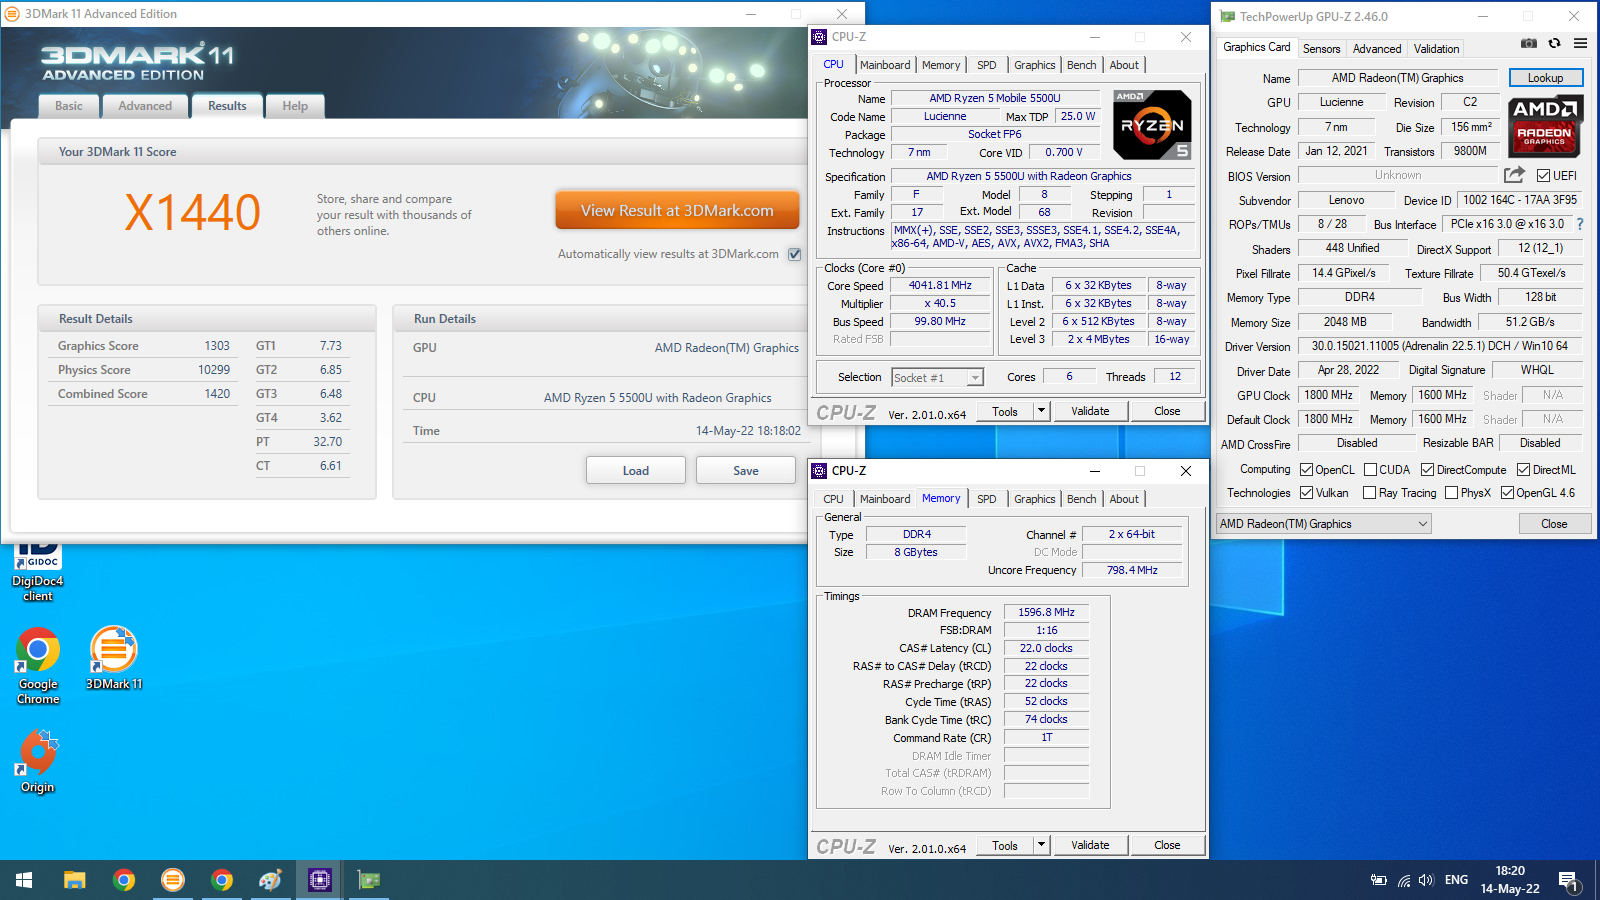1600x900 pixels.
Task: Click GPU-Z Name field AMD Radeon Graphics
Action: (x=1397, y=77)
